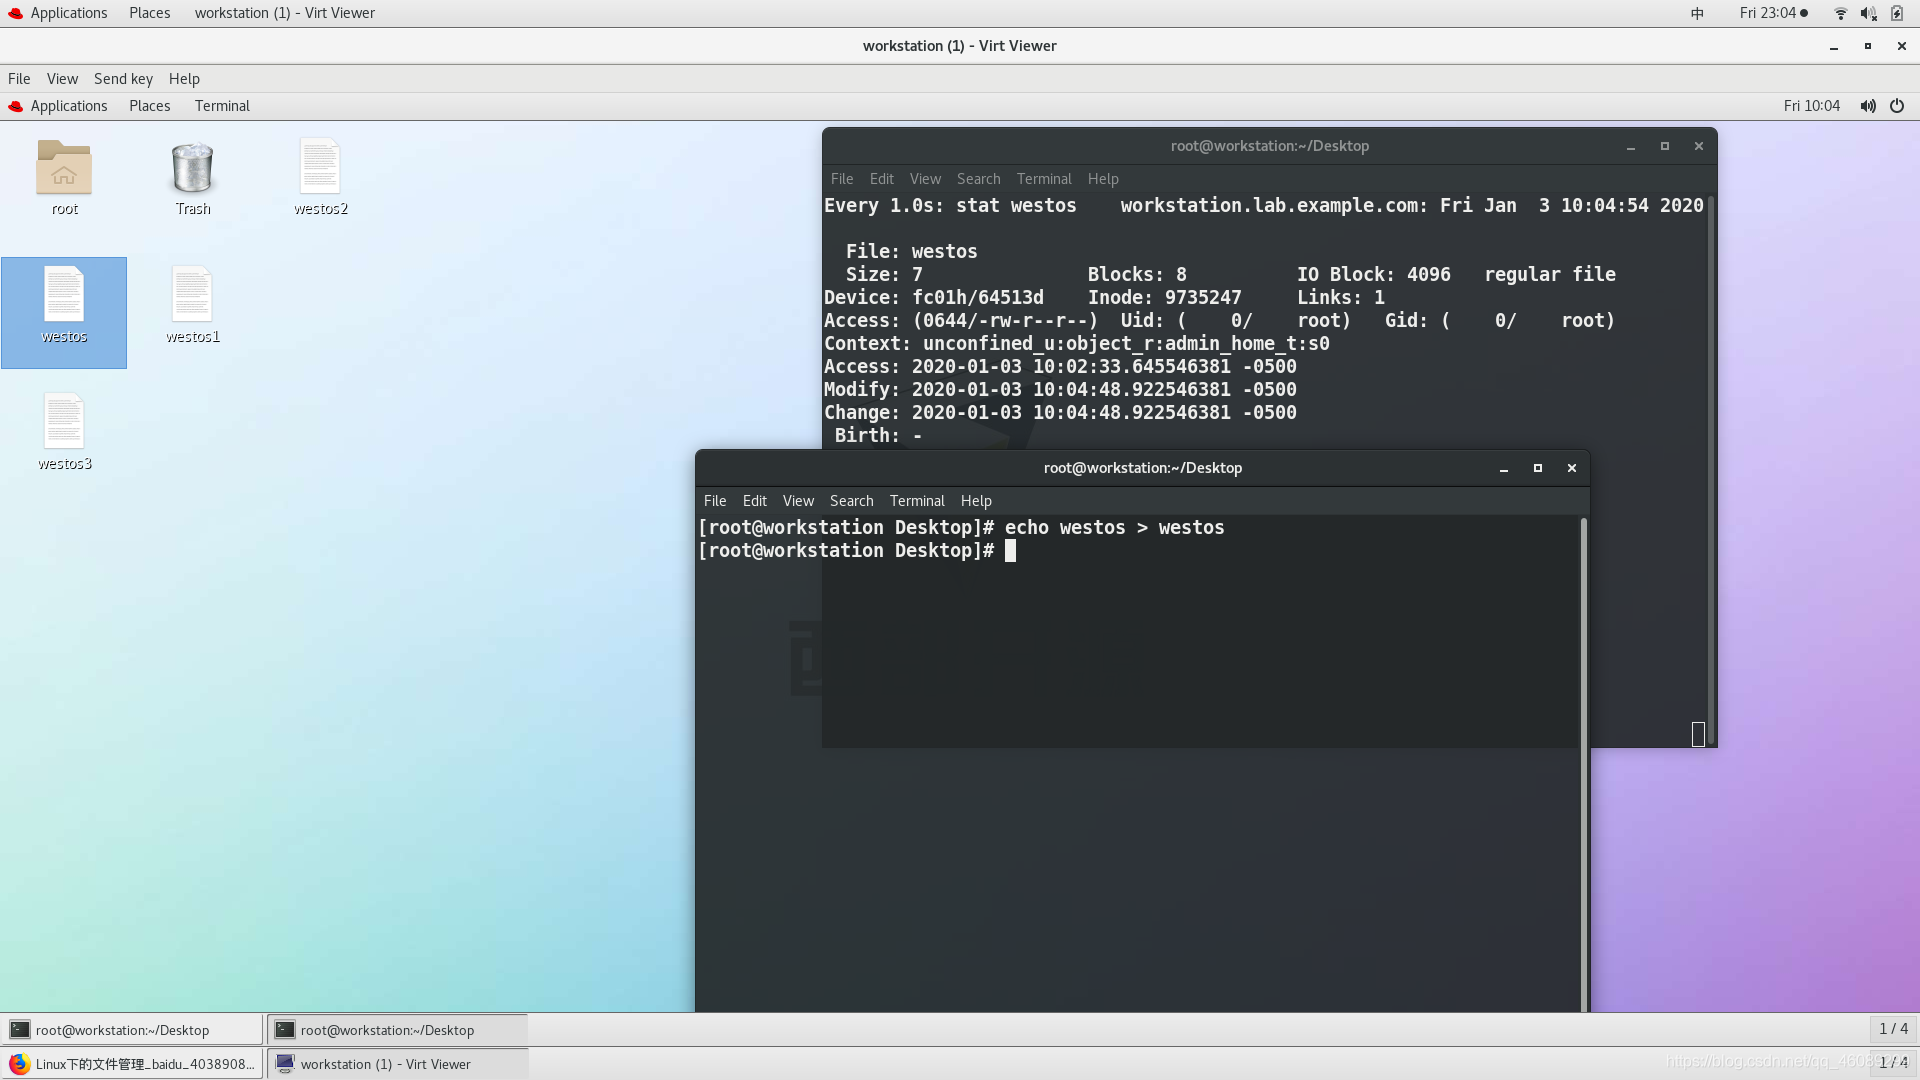
Task: Click first terminal taskbar icon in guest
Action: coord(20,1030)
